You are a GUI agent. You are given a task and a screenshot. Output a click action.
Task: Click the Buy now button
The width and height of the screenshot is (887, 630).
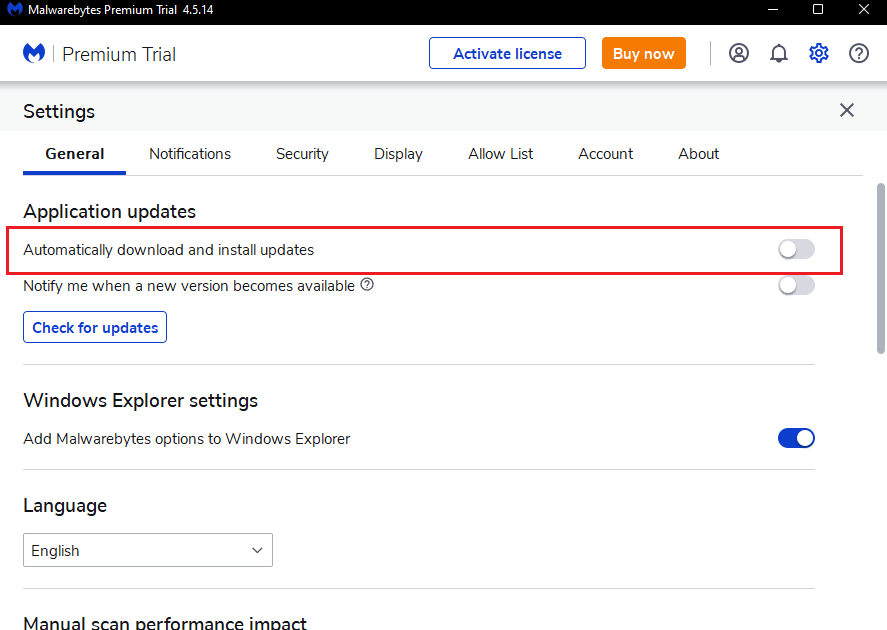pos(643,53)
